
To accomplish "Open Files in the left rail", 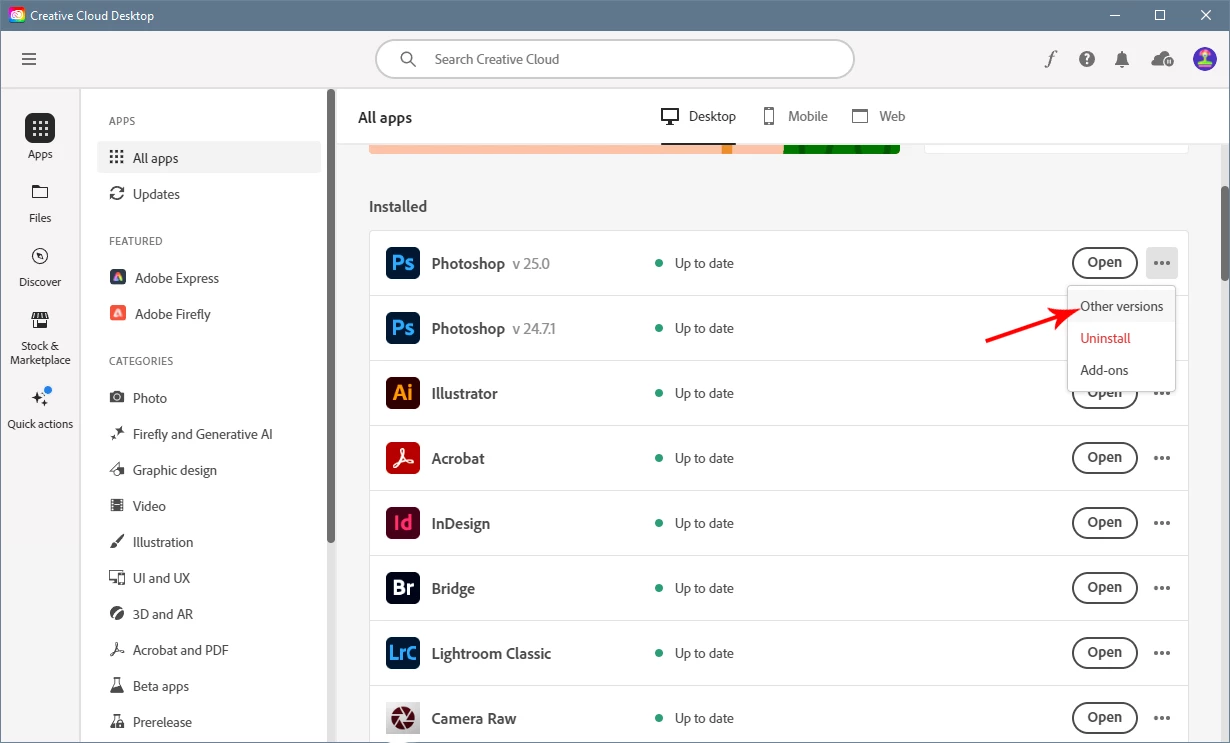I will pyautogui.click(x=40, y=202).
